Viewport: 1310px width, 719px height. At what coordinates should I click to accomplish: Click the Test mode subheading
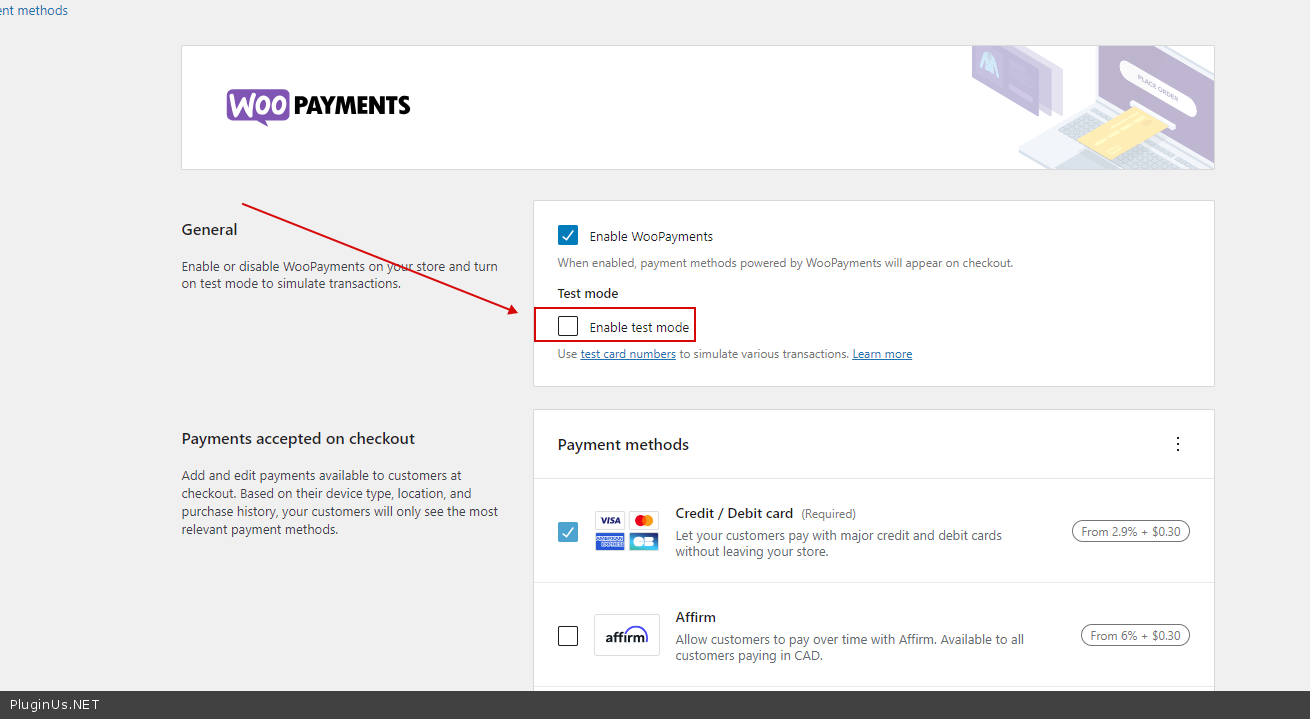click(x=588, y=294)
